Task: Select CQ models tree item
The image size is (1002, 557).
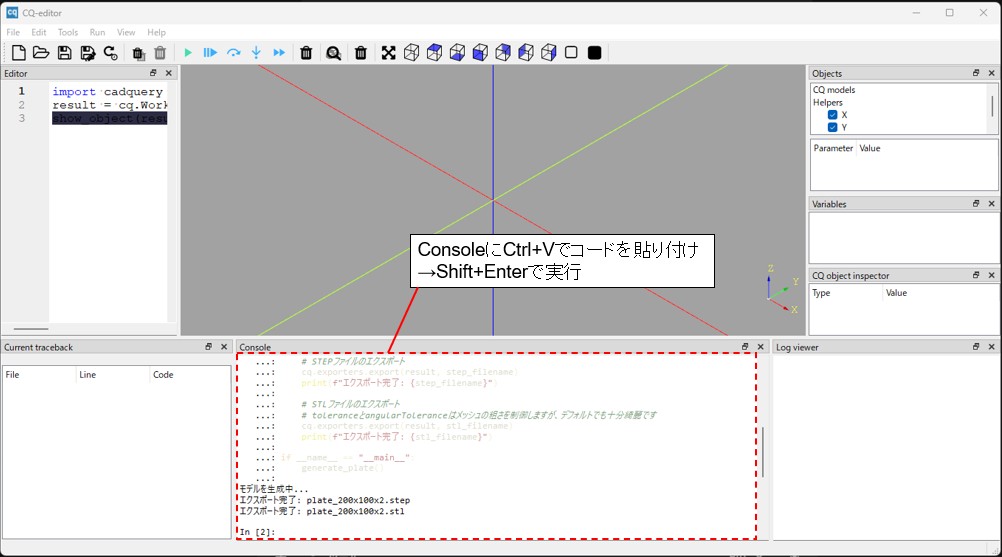Action: [833, 90]
